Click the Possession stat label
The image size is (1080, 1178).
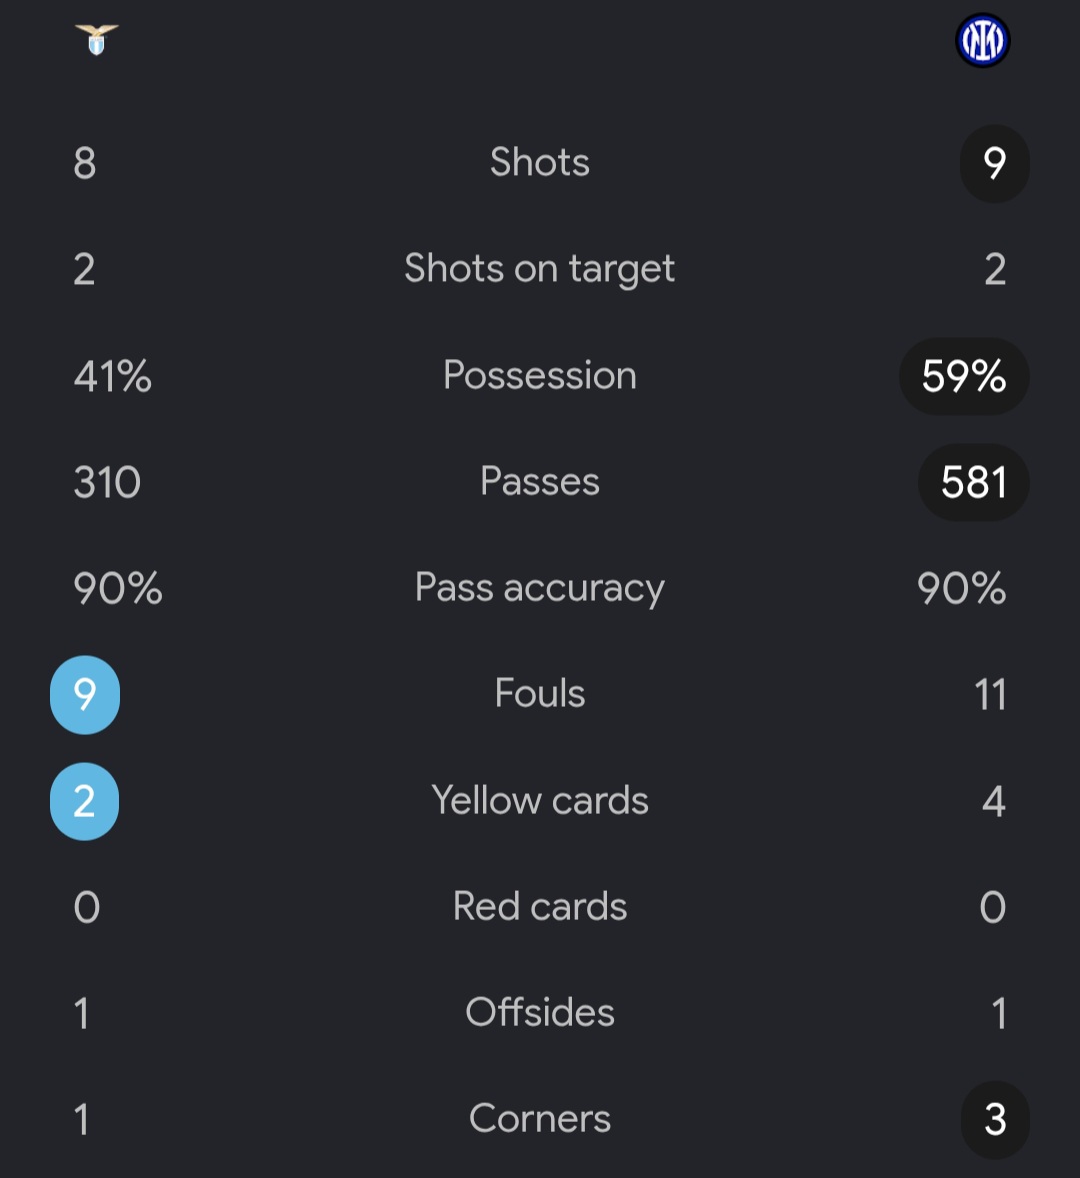(540, 375)
